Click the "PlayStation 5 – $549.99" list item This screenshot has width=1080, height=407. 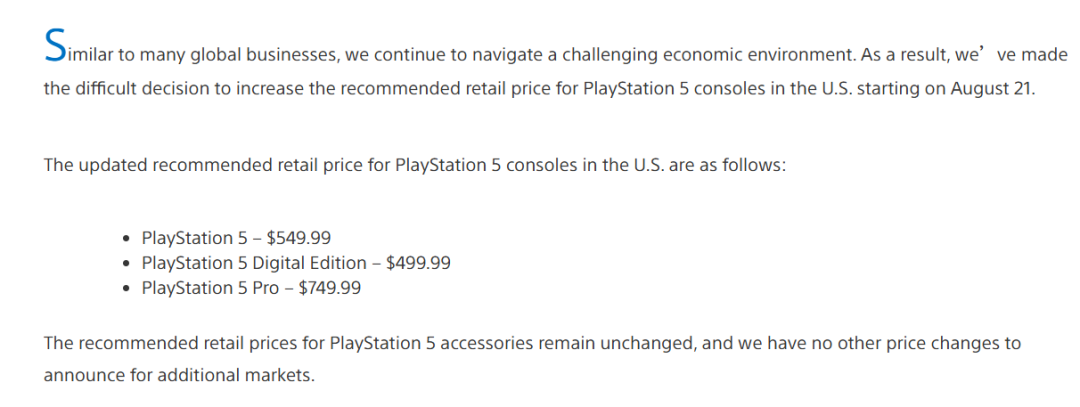coord(236,238)
